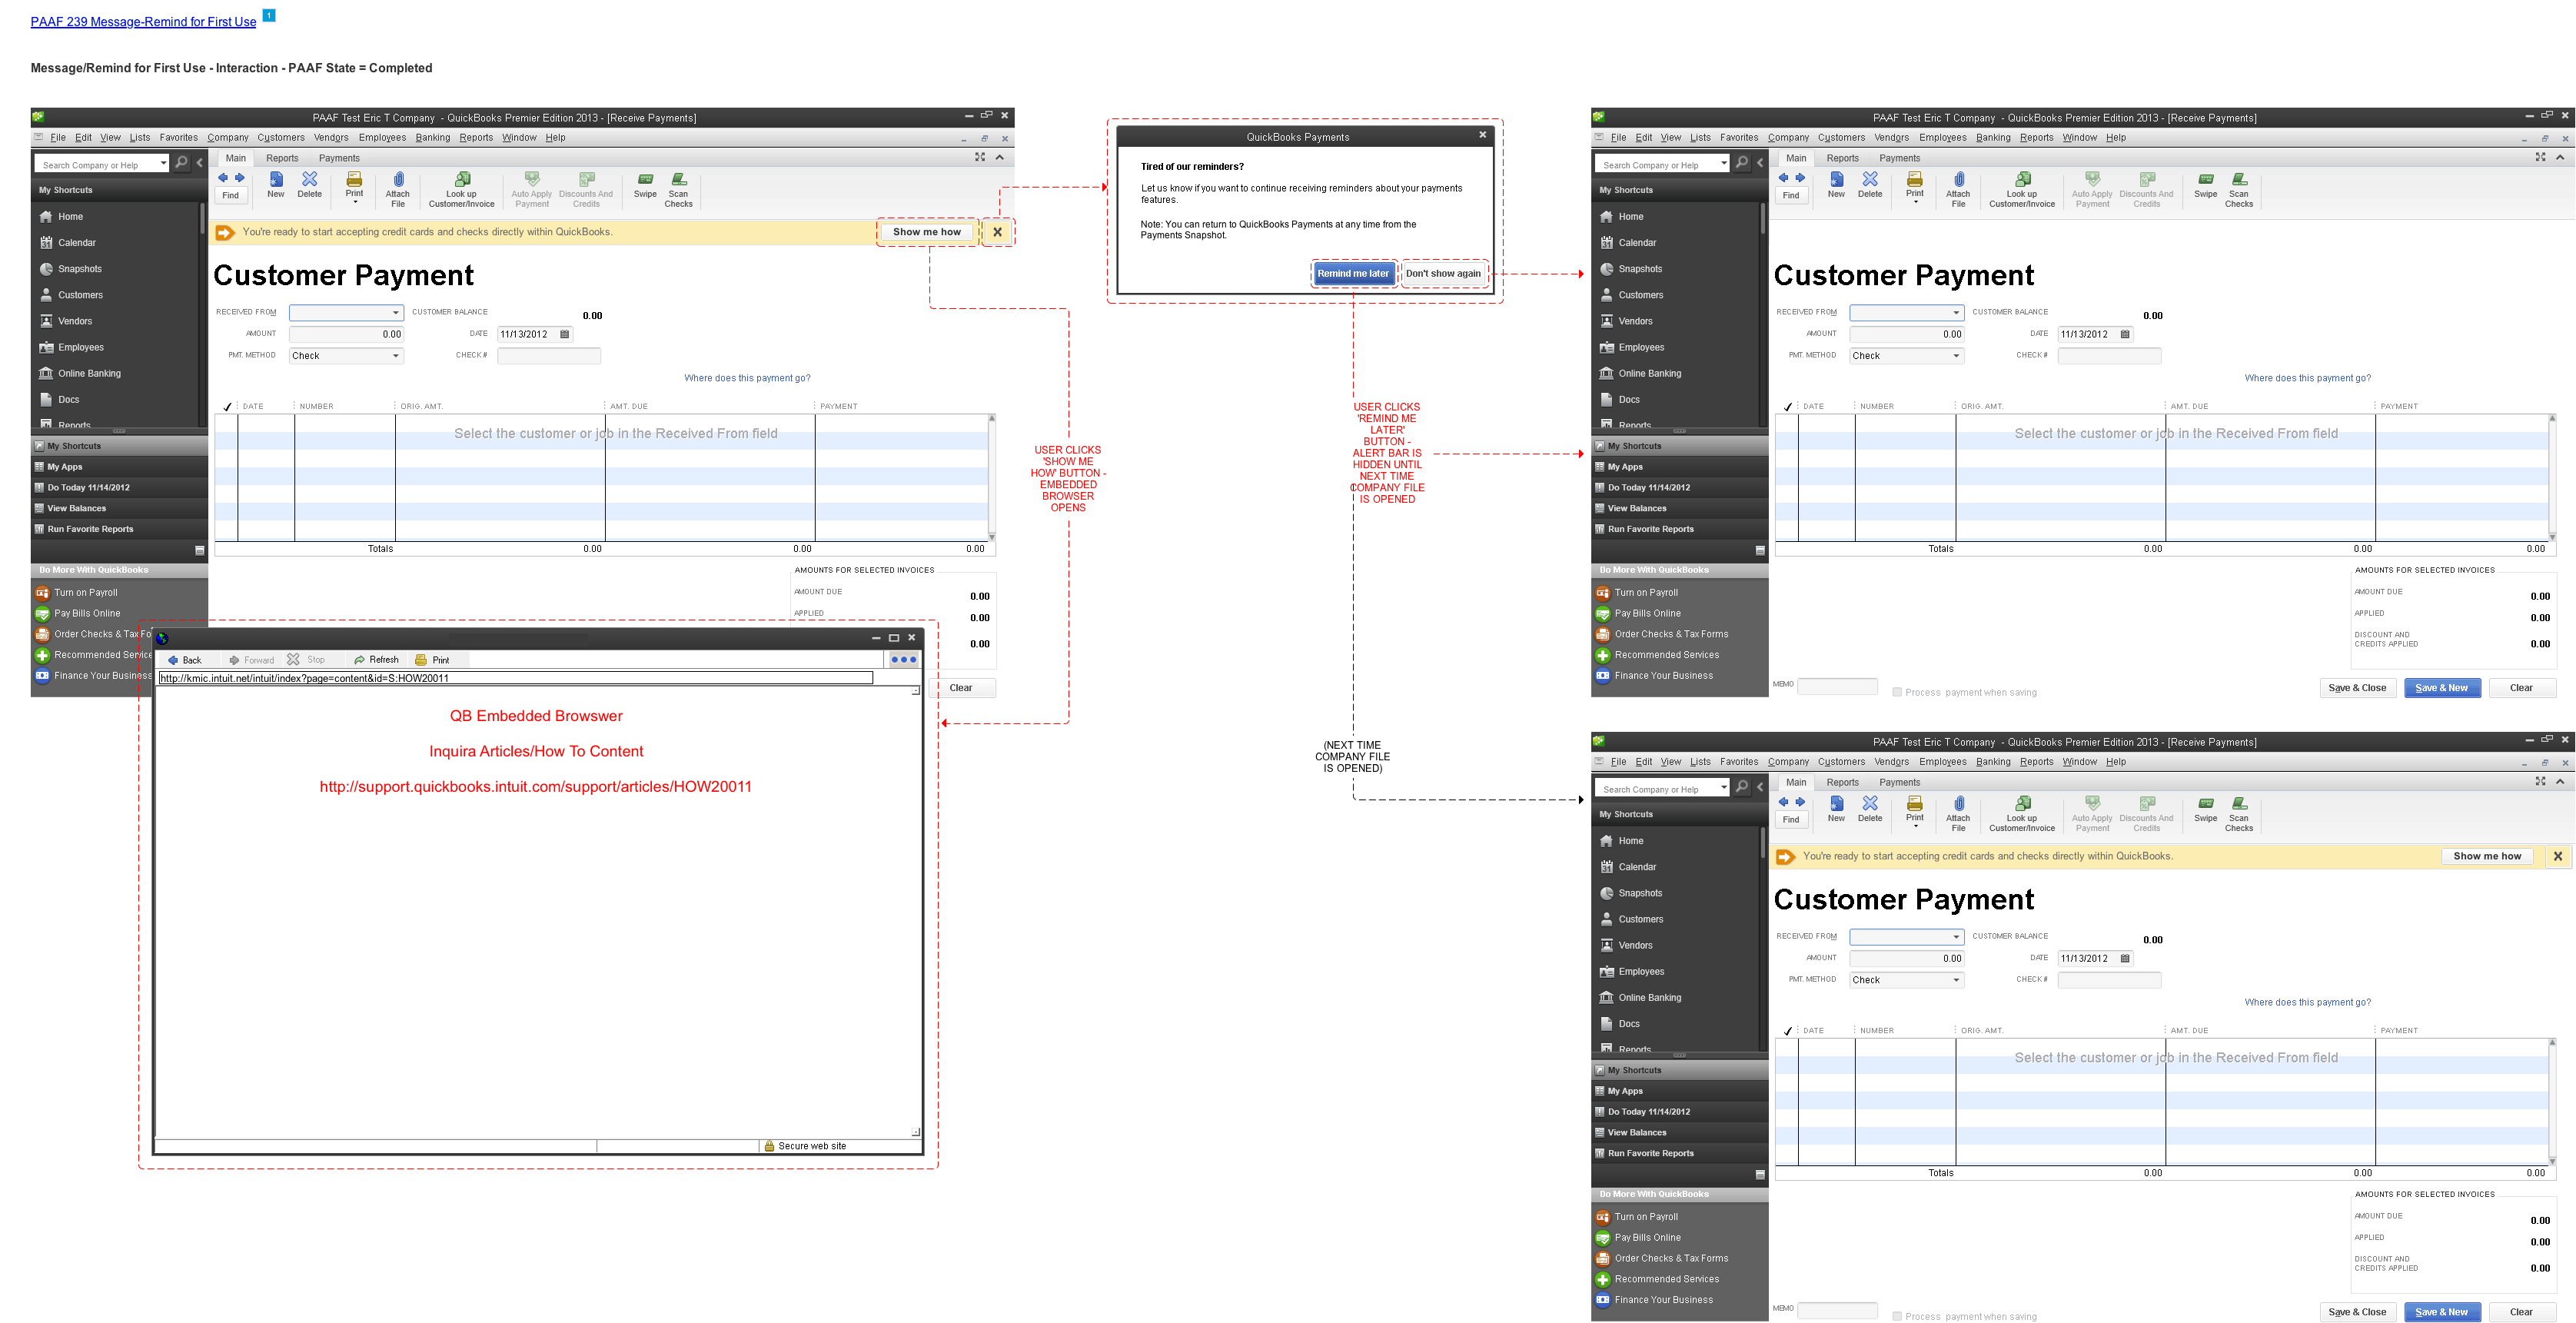Click Turn on Payroll in upper-right window

click(x=1646, y=592)
